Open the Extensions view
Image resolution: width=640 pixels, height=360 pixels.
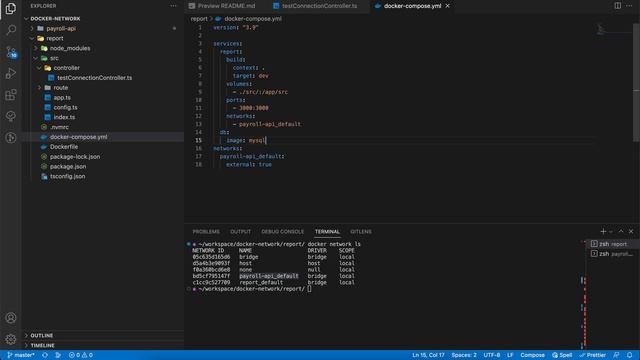[x=11, y=95]
